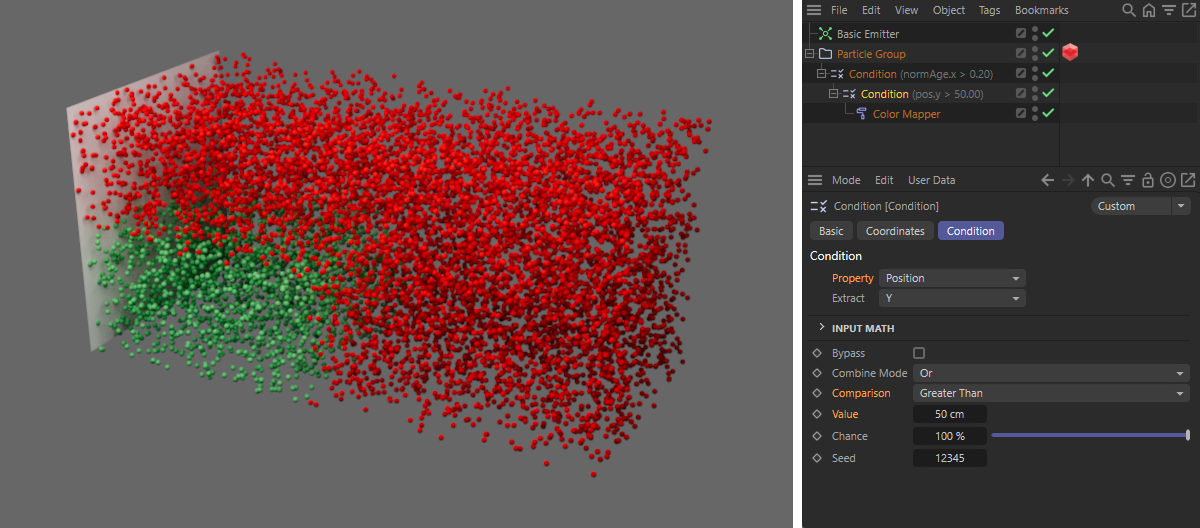This screenshot has height=528, width=1200.
Task: Open the Extract dropdown showing Y
Action: pos(952,298)
